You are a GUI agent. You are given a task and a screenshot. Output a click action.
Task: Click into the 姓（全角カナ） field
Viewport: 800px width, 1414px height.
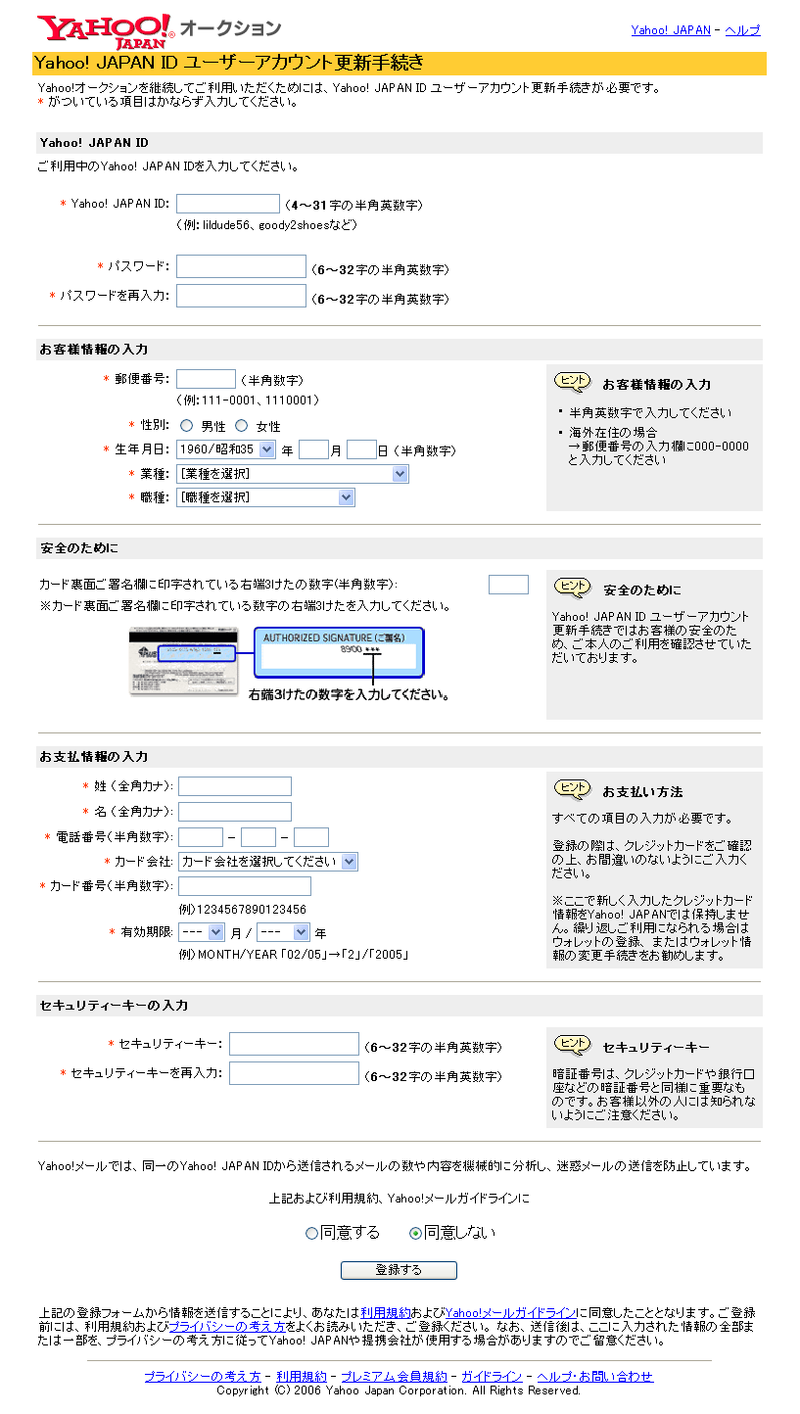point(235,786)
